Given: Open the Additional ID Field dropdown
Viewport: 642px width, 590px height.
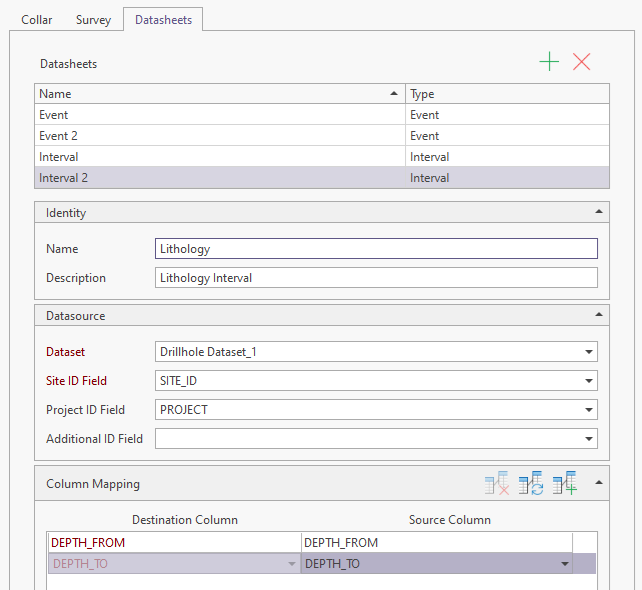Looking at the screenshot, I should (x=589, y=439).
